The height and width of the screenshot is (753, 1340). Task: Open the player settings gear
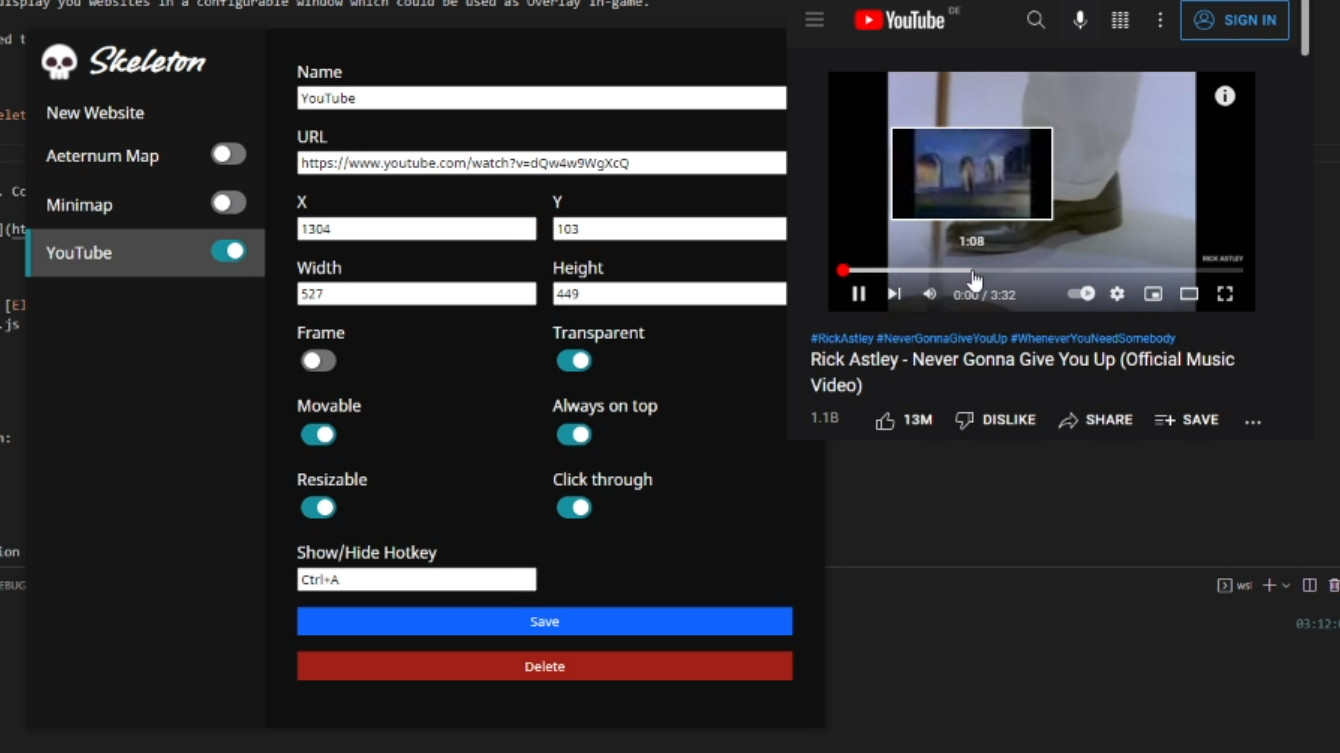point(1117,294)
